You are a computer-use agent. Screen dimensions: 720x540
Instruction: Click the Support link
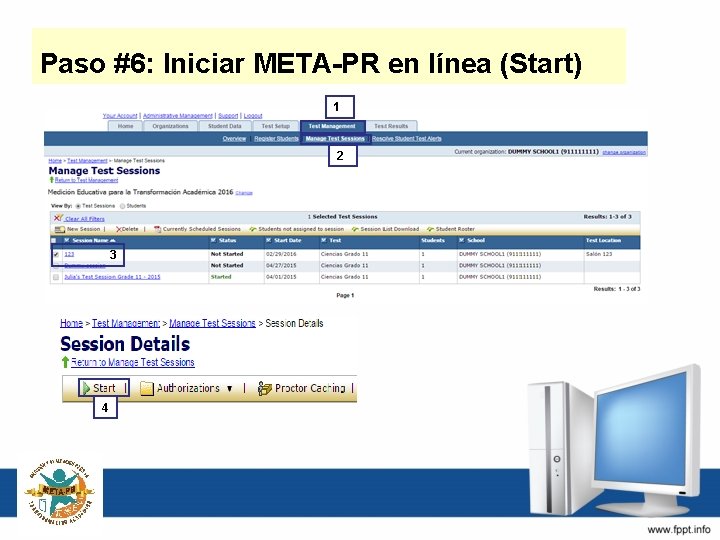(x=228, y=116)
